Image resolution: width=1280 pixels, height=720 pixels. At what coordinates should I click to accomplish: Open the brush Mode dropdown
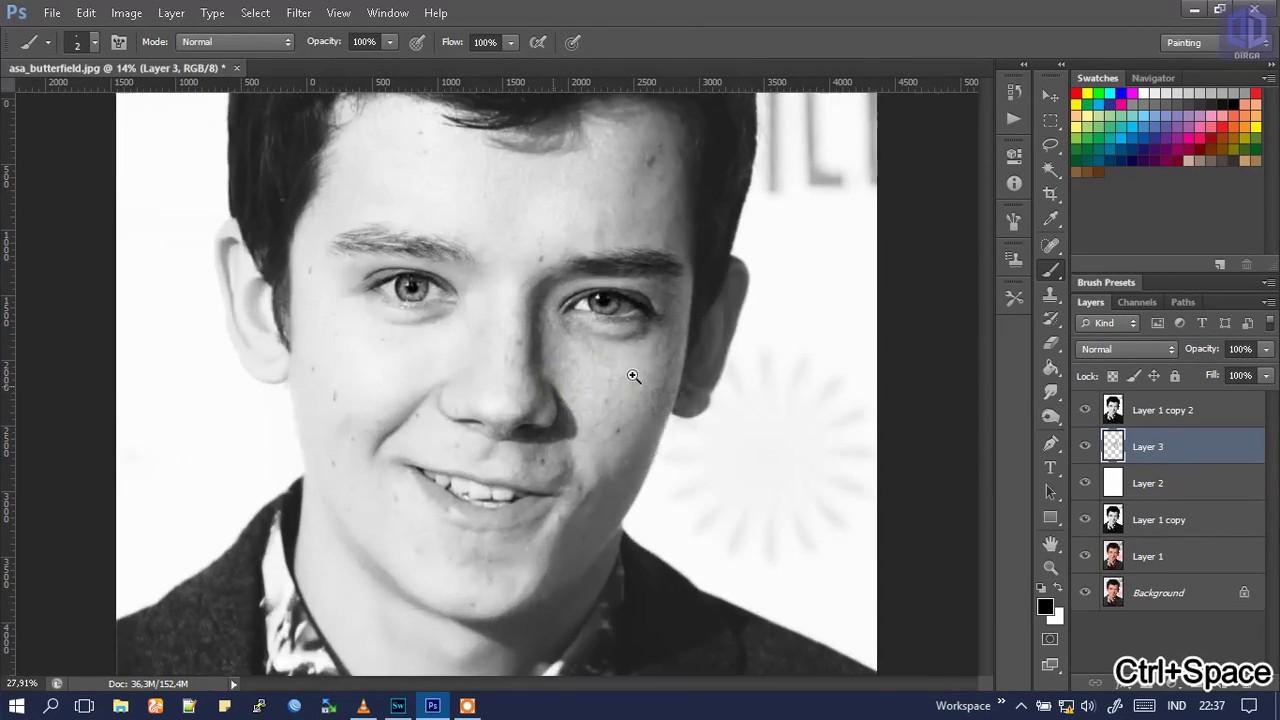(235, 42)
